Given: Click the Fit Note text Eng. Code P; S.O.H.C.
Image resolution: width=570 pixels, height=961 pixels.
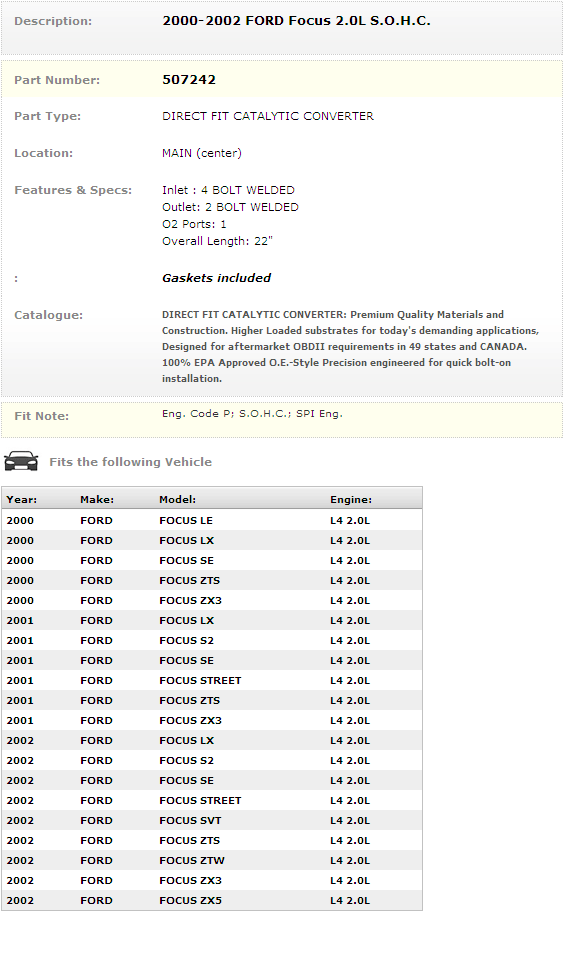Looking at the screenshot, I should (x=252, y=414).
